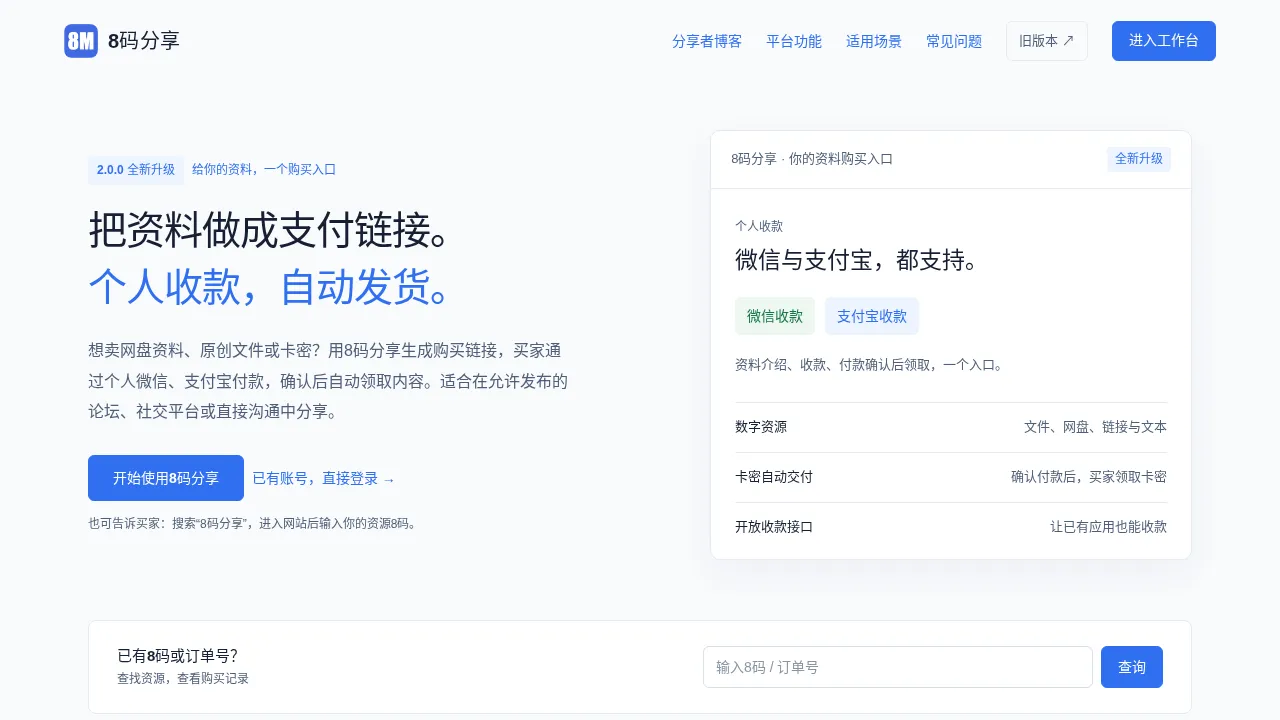This screenshot has width=1280, height=720.
Task: Click the 8码分享 site name
Action: 144,41
